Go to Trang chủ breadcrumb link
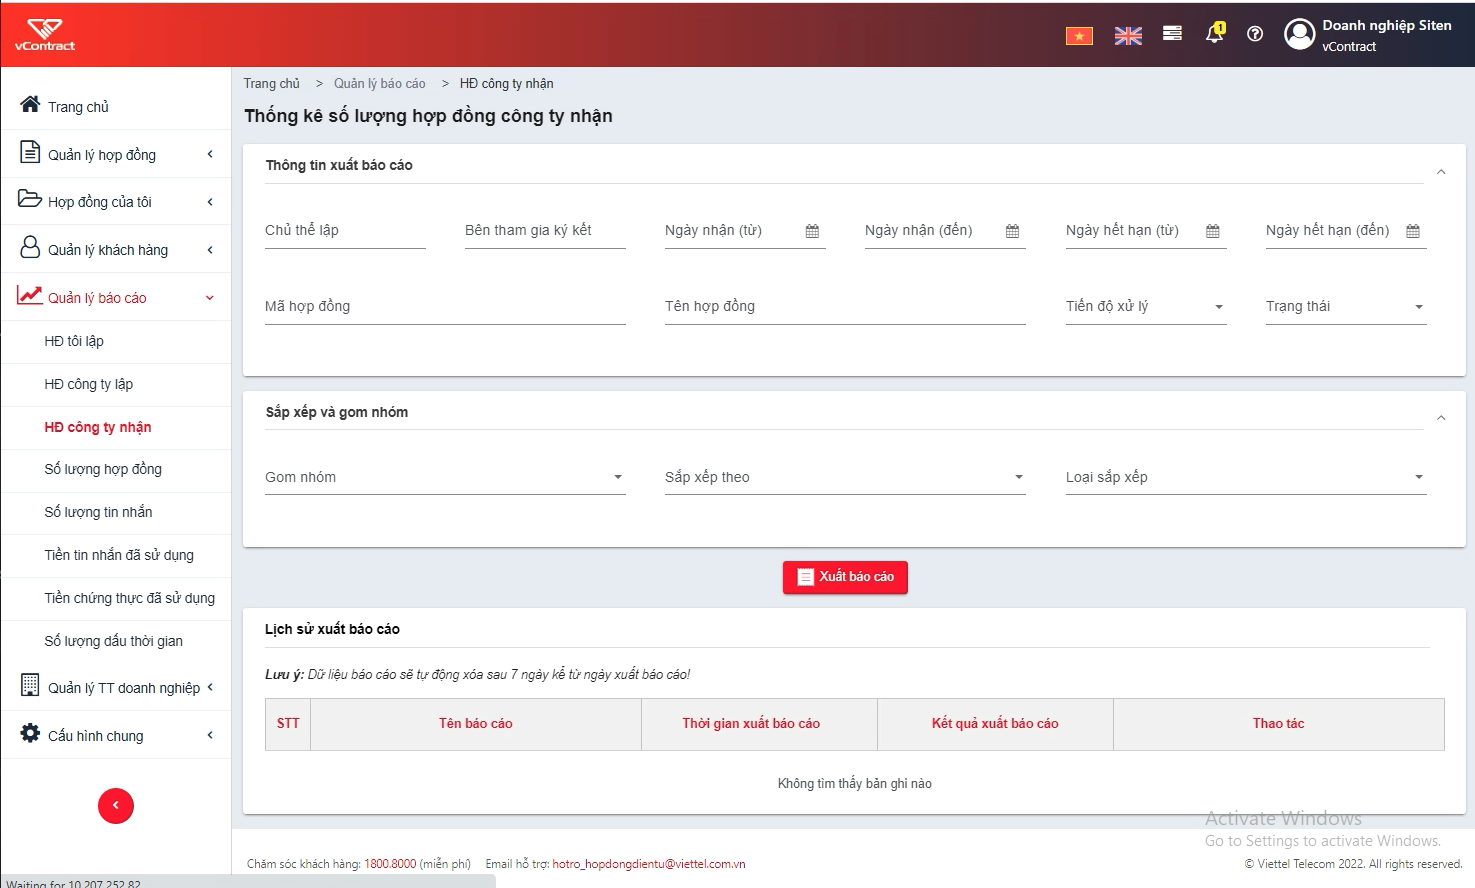The image size is (1475, 888). 272,84
